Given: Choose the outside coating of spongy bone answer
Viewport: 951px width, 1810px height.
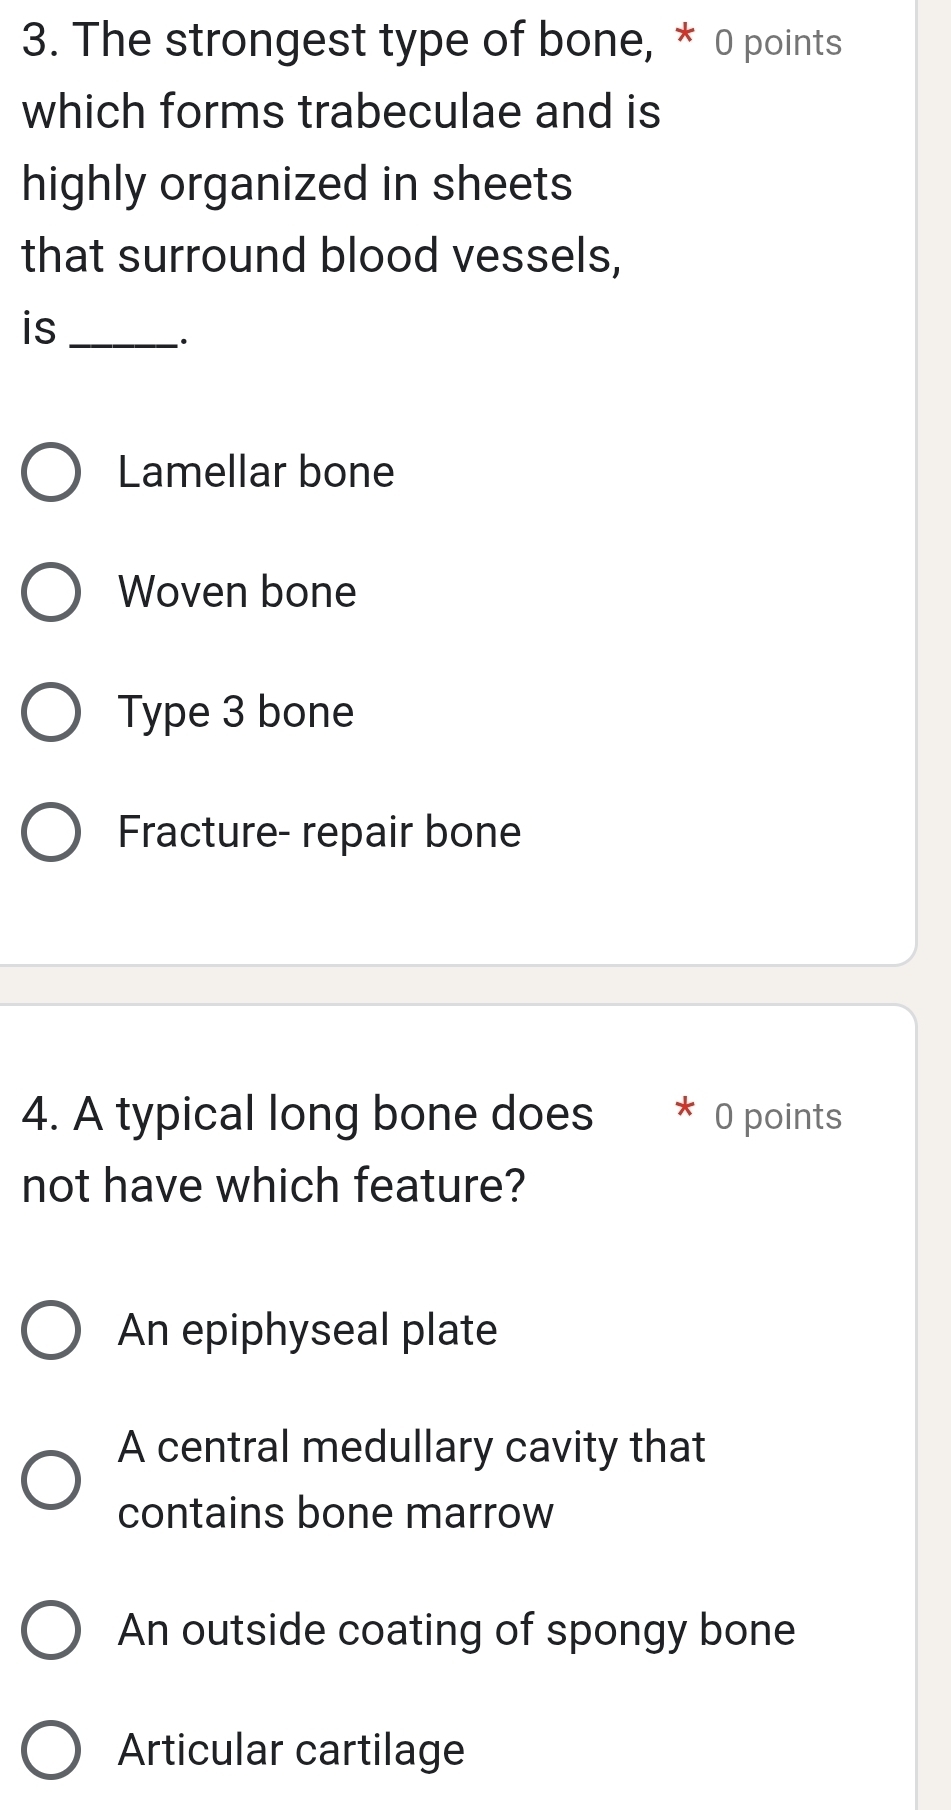Looking at the screenshot, I should [53, 1630].
